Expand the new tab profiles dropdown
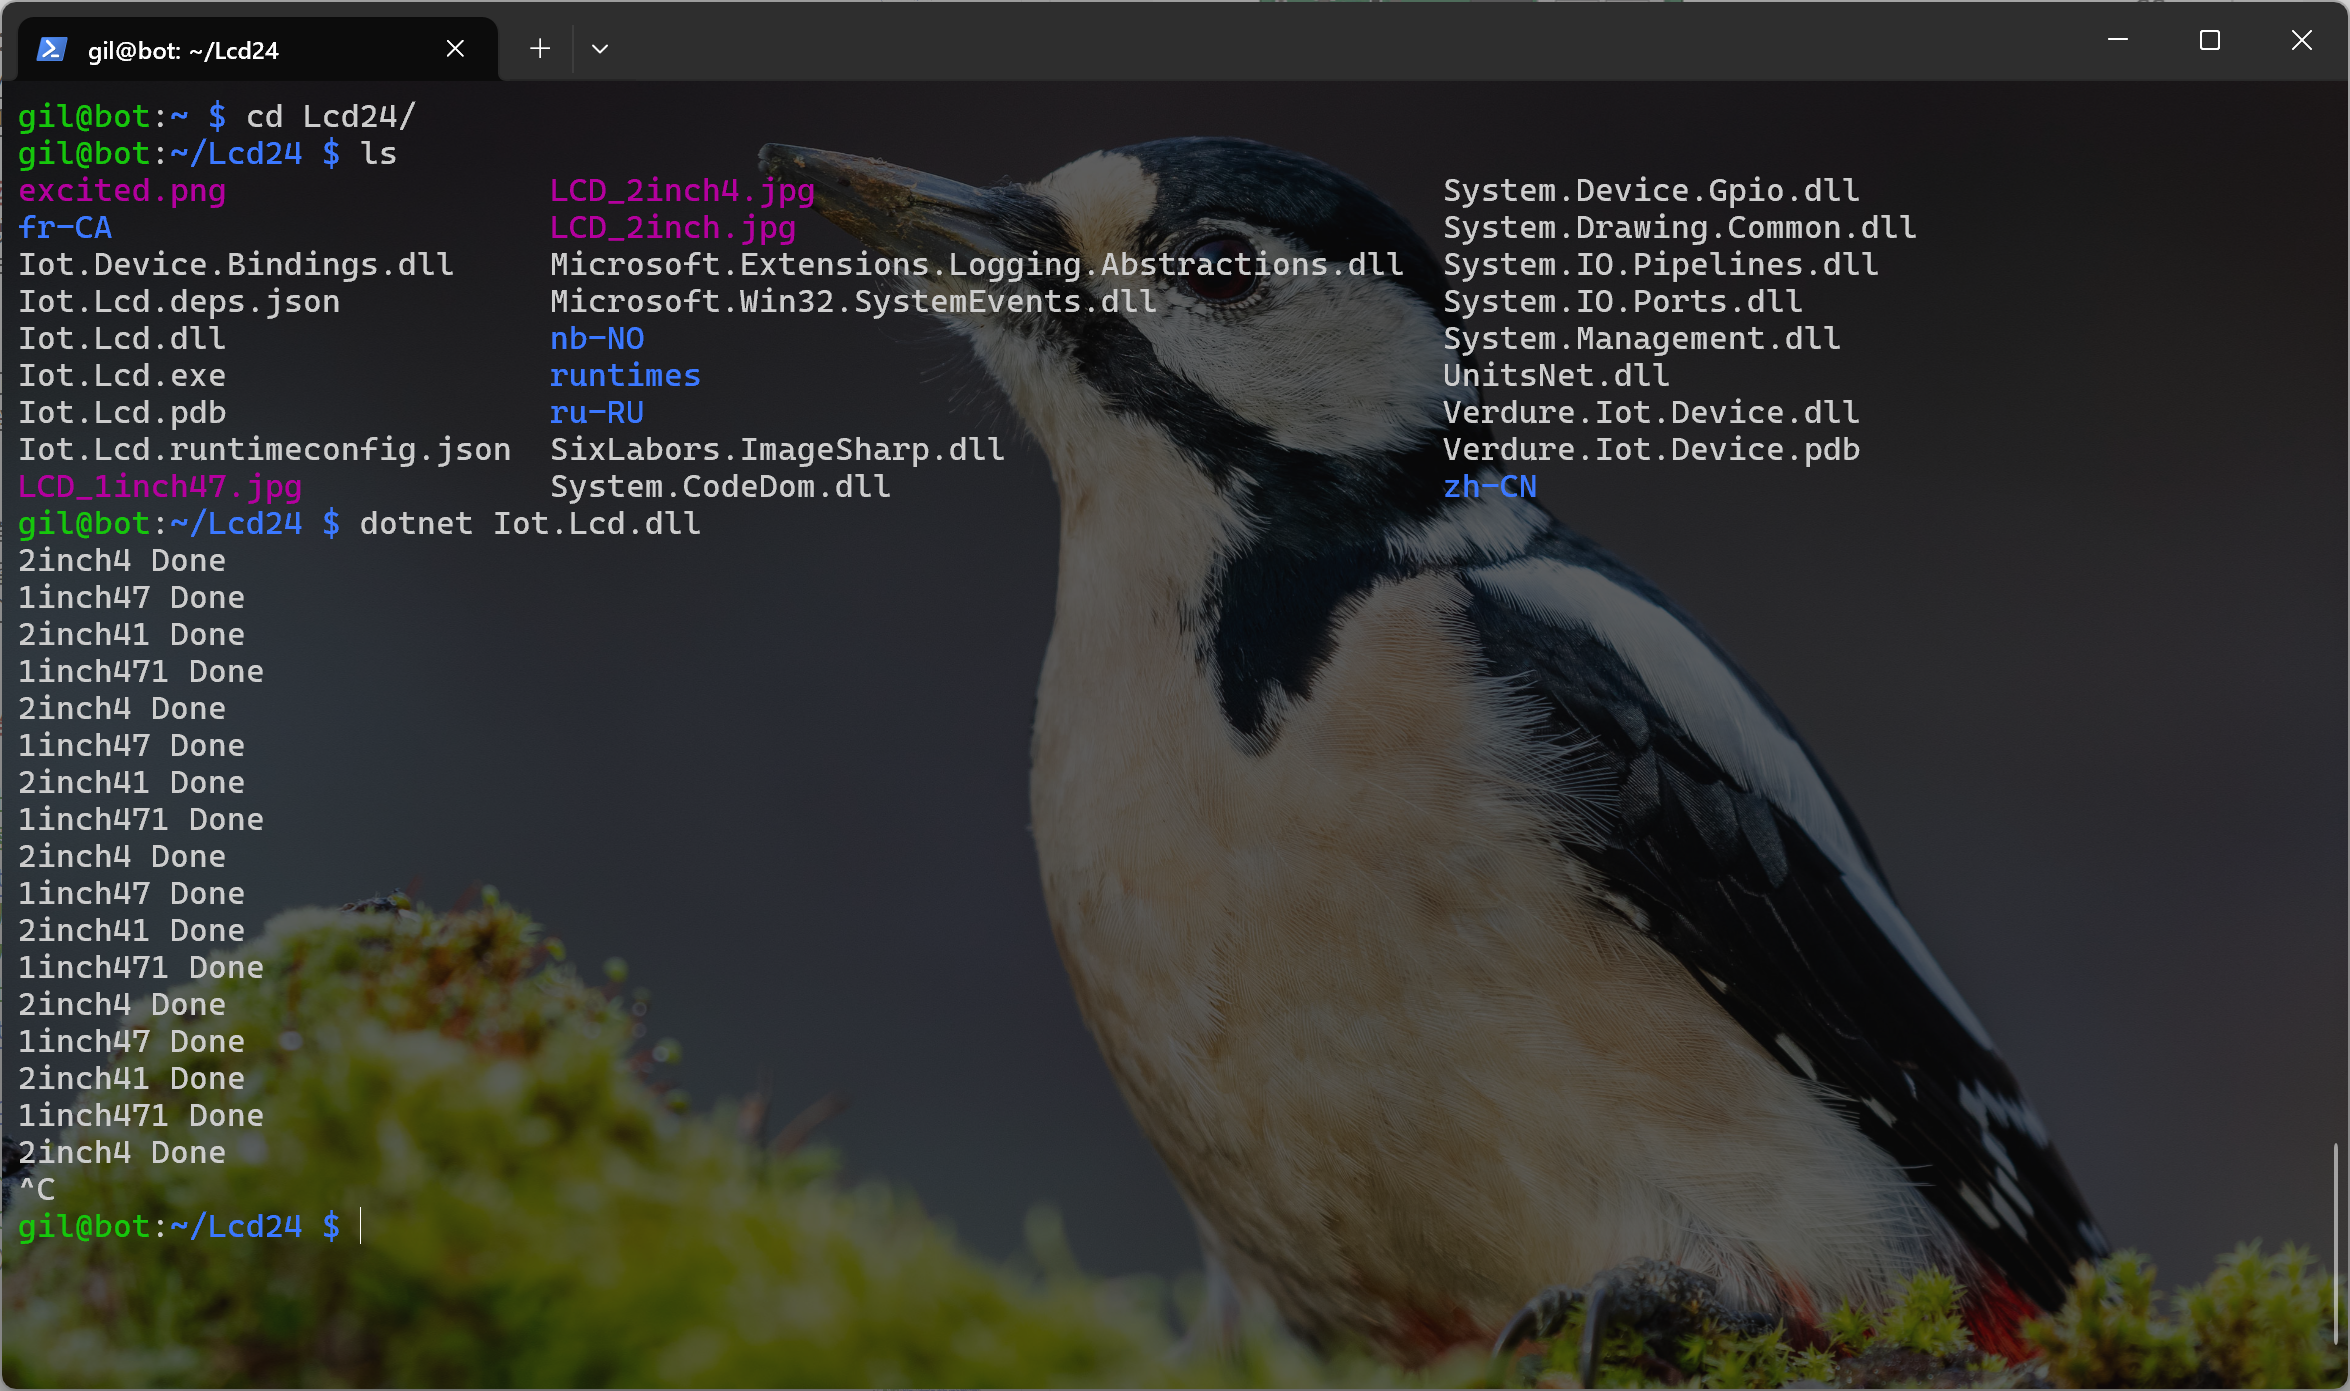This screenshot has height=1391, width=2350. tap(600, 48)
